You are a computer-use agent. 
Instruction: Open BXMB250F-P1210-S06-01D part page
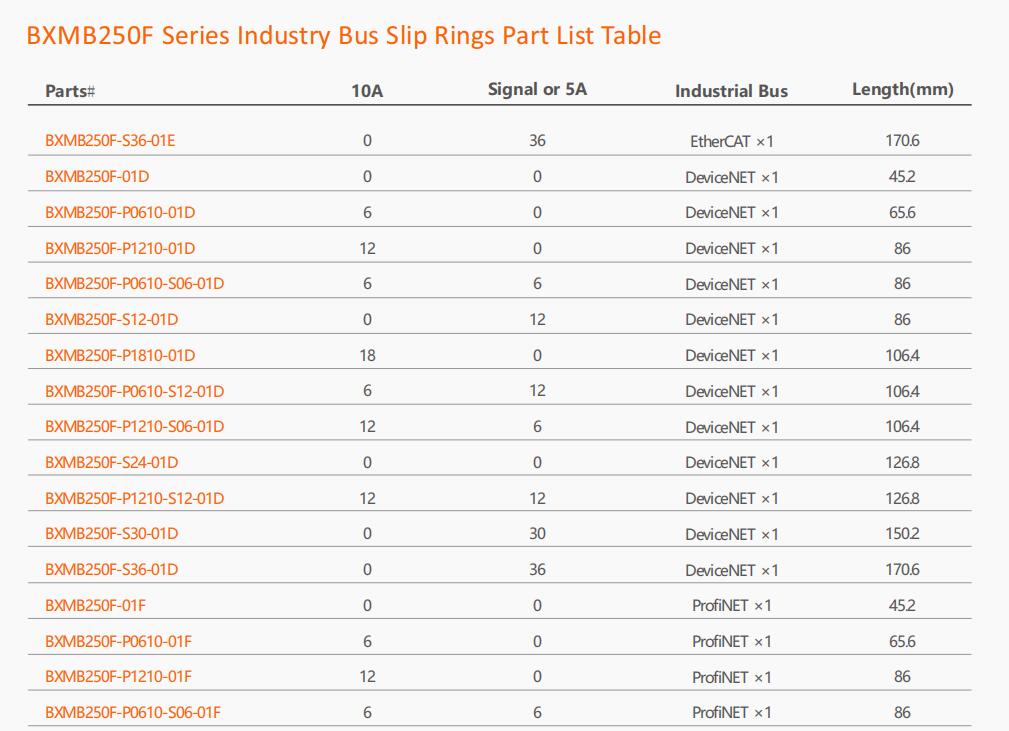[134, 427]
